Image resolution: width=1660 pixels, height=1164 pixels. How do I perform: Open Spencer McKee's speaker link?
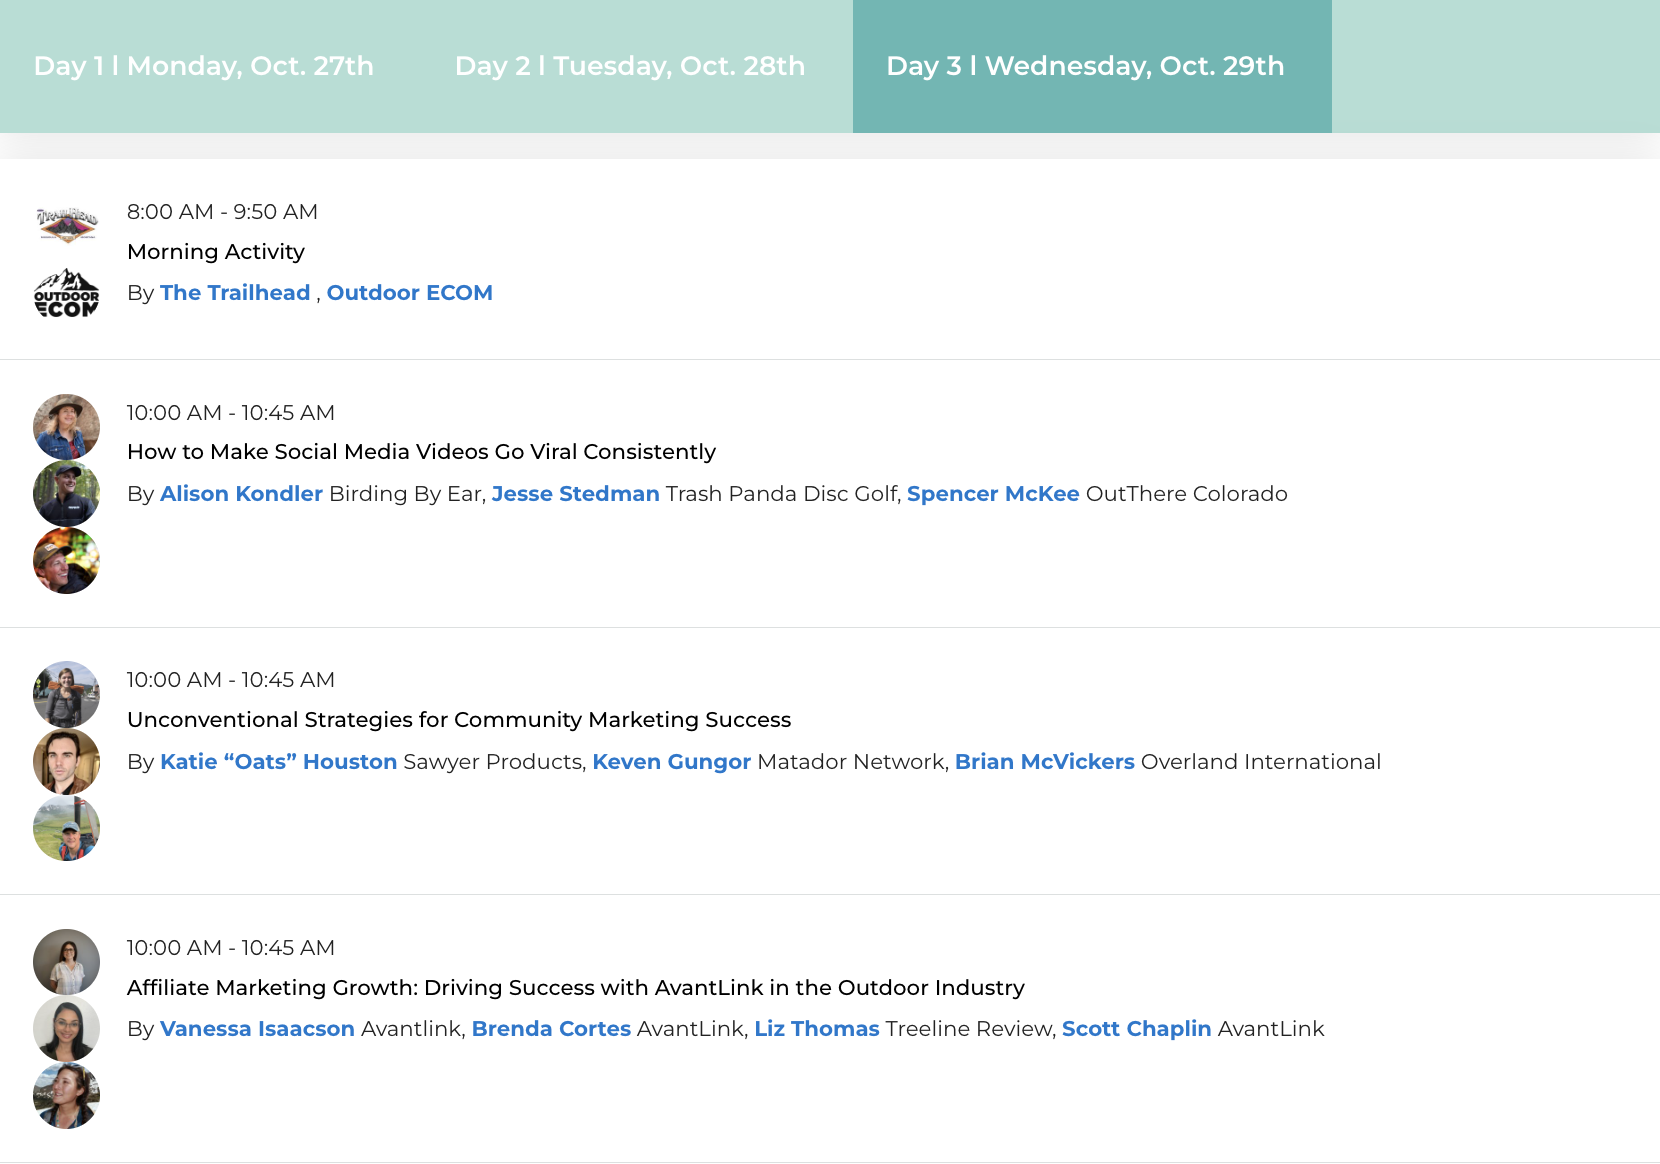tap(993, 494)
